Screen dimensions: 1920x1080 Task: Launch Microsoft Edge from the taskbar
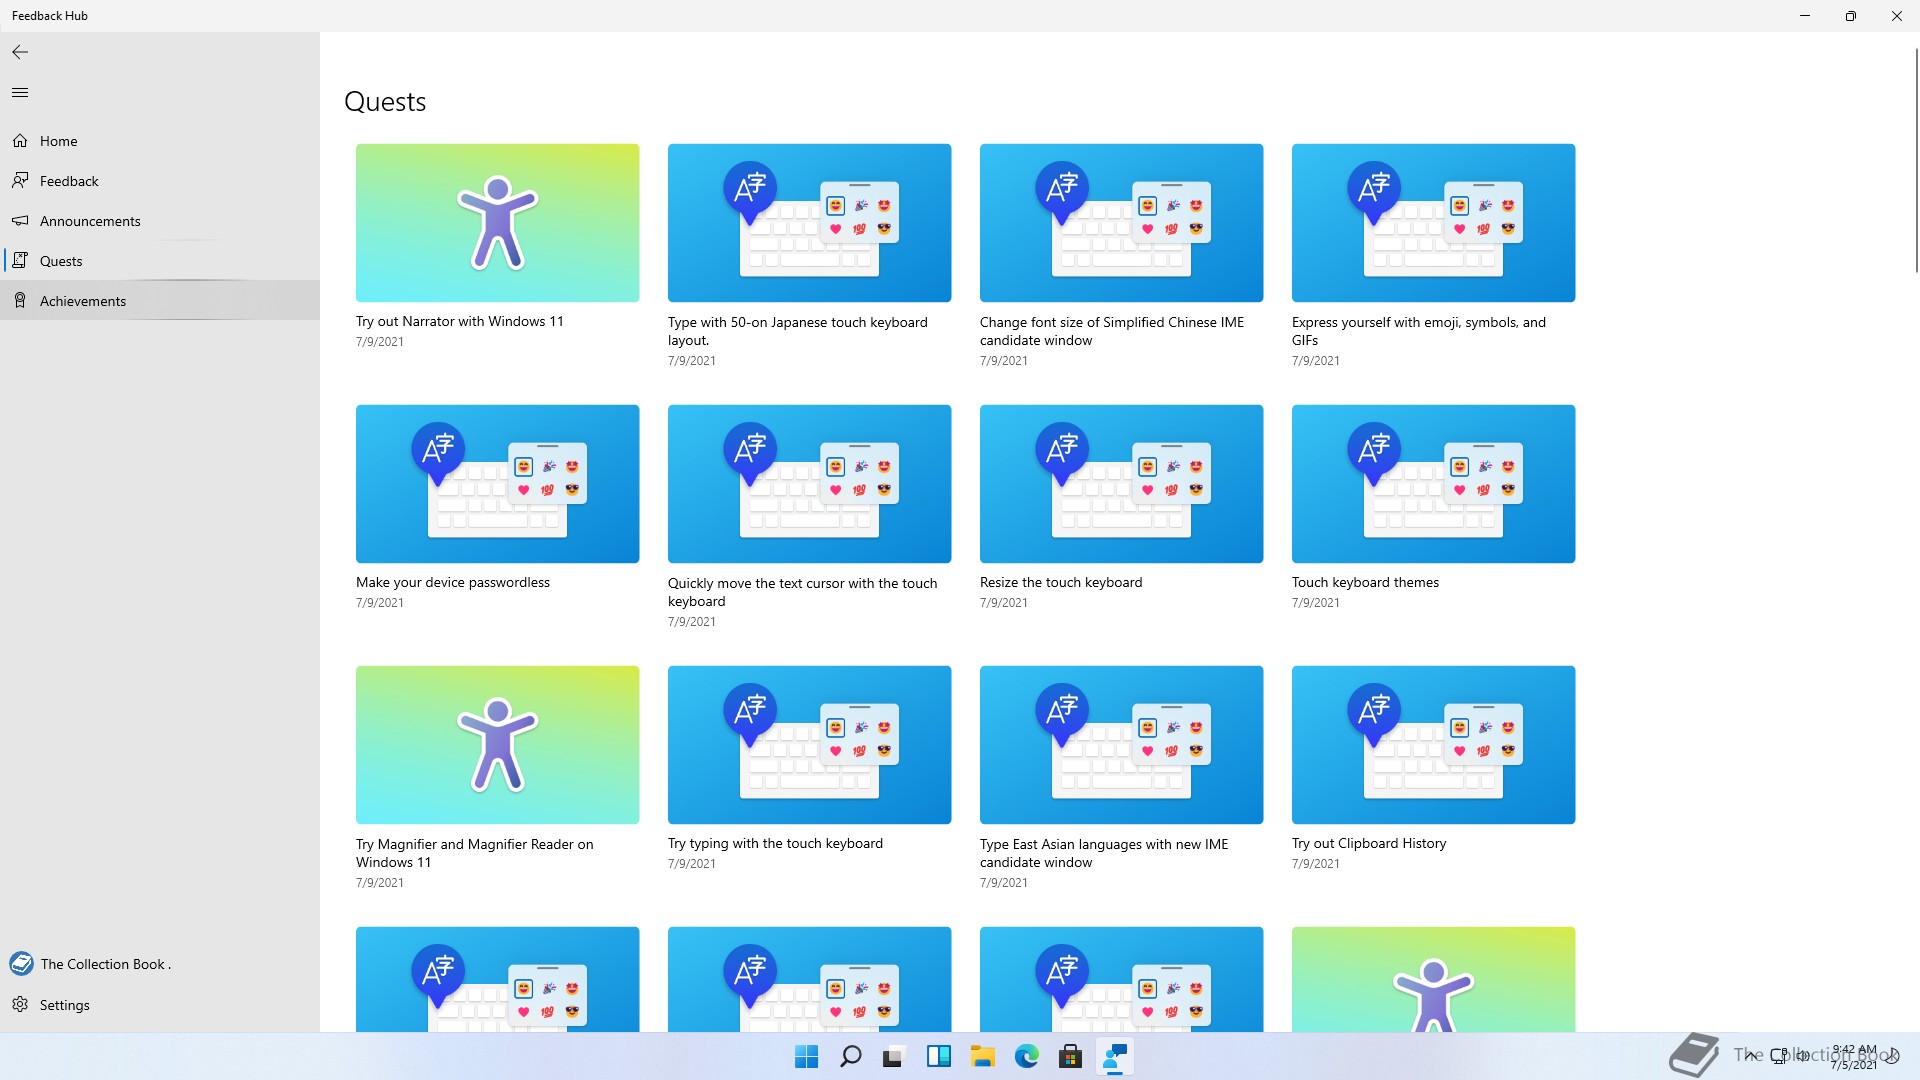[x=1026, y=1056]
